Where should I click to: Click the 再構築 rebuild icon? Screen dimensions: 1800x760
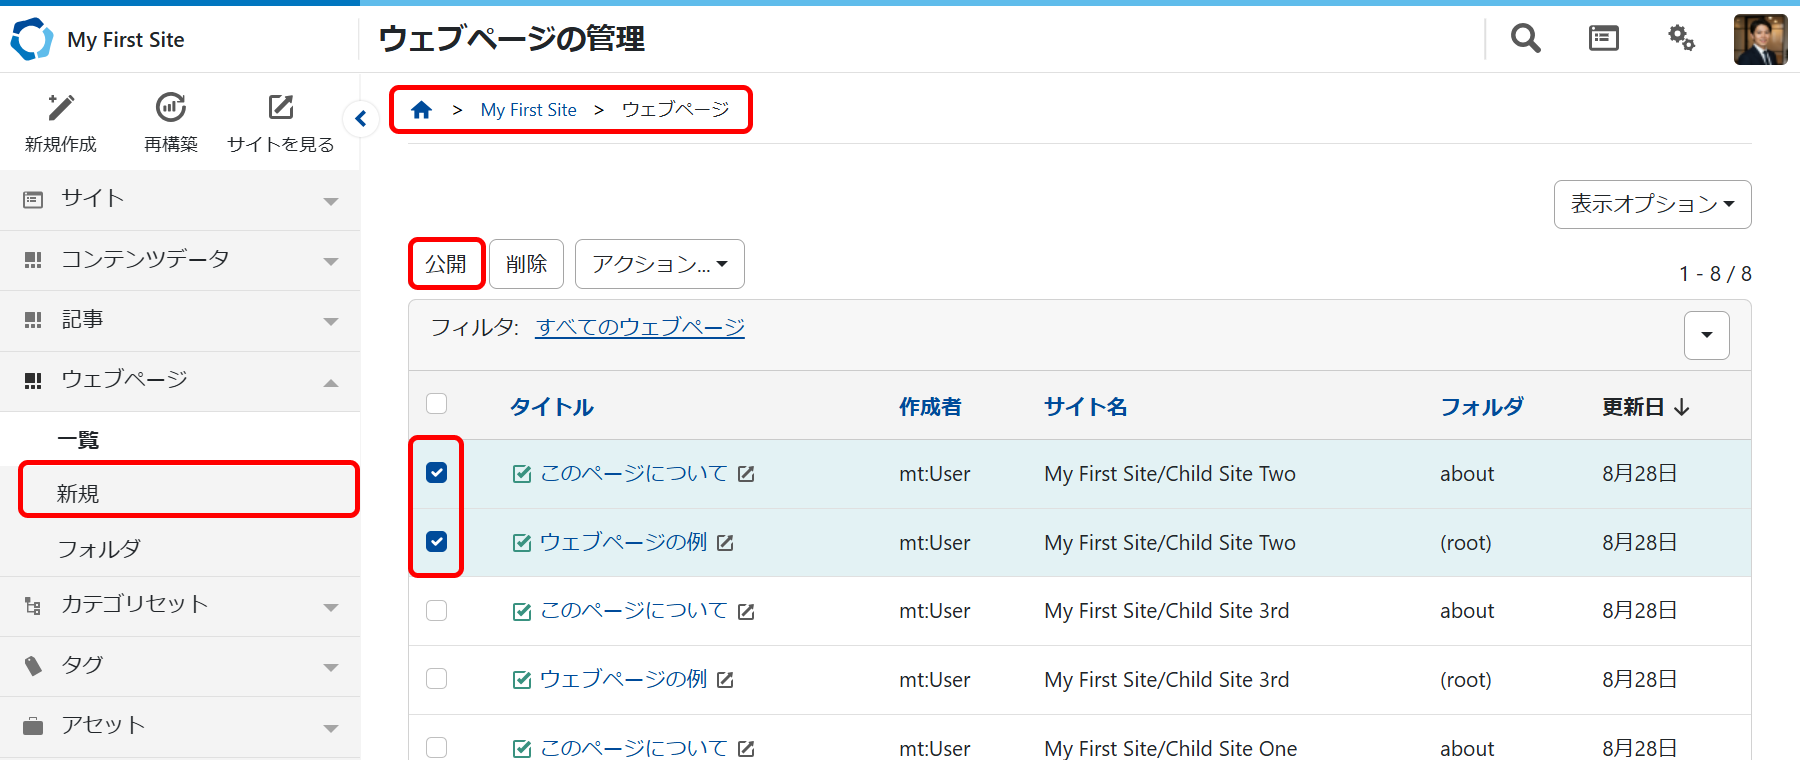tap(171, 107)
